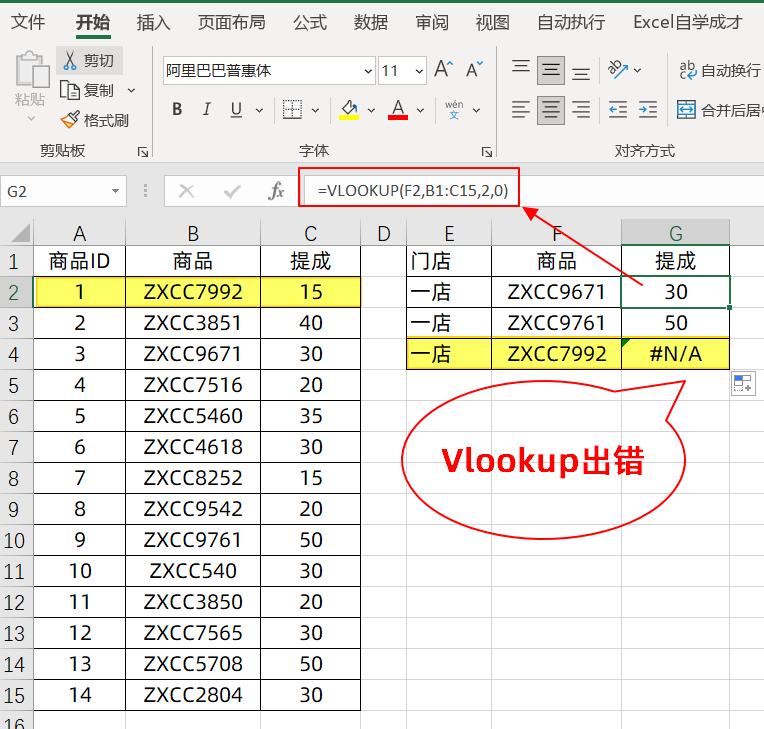
Task: Click the confirm checkmark formula button
Action: 232,191
